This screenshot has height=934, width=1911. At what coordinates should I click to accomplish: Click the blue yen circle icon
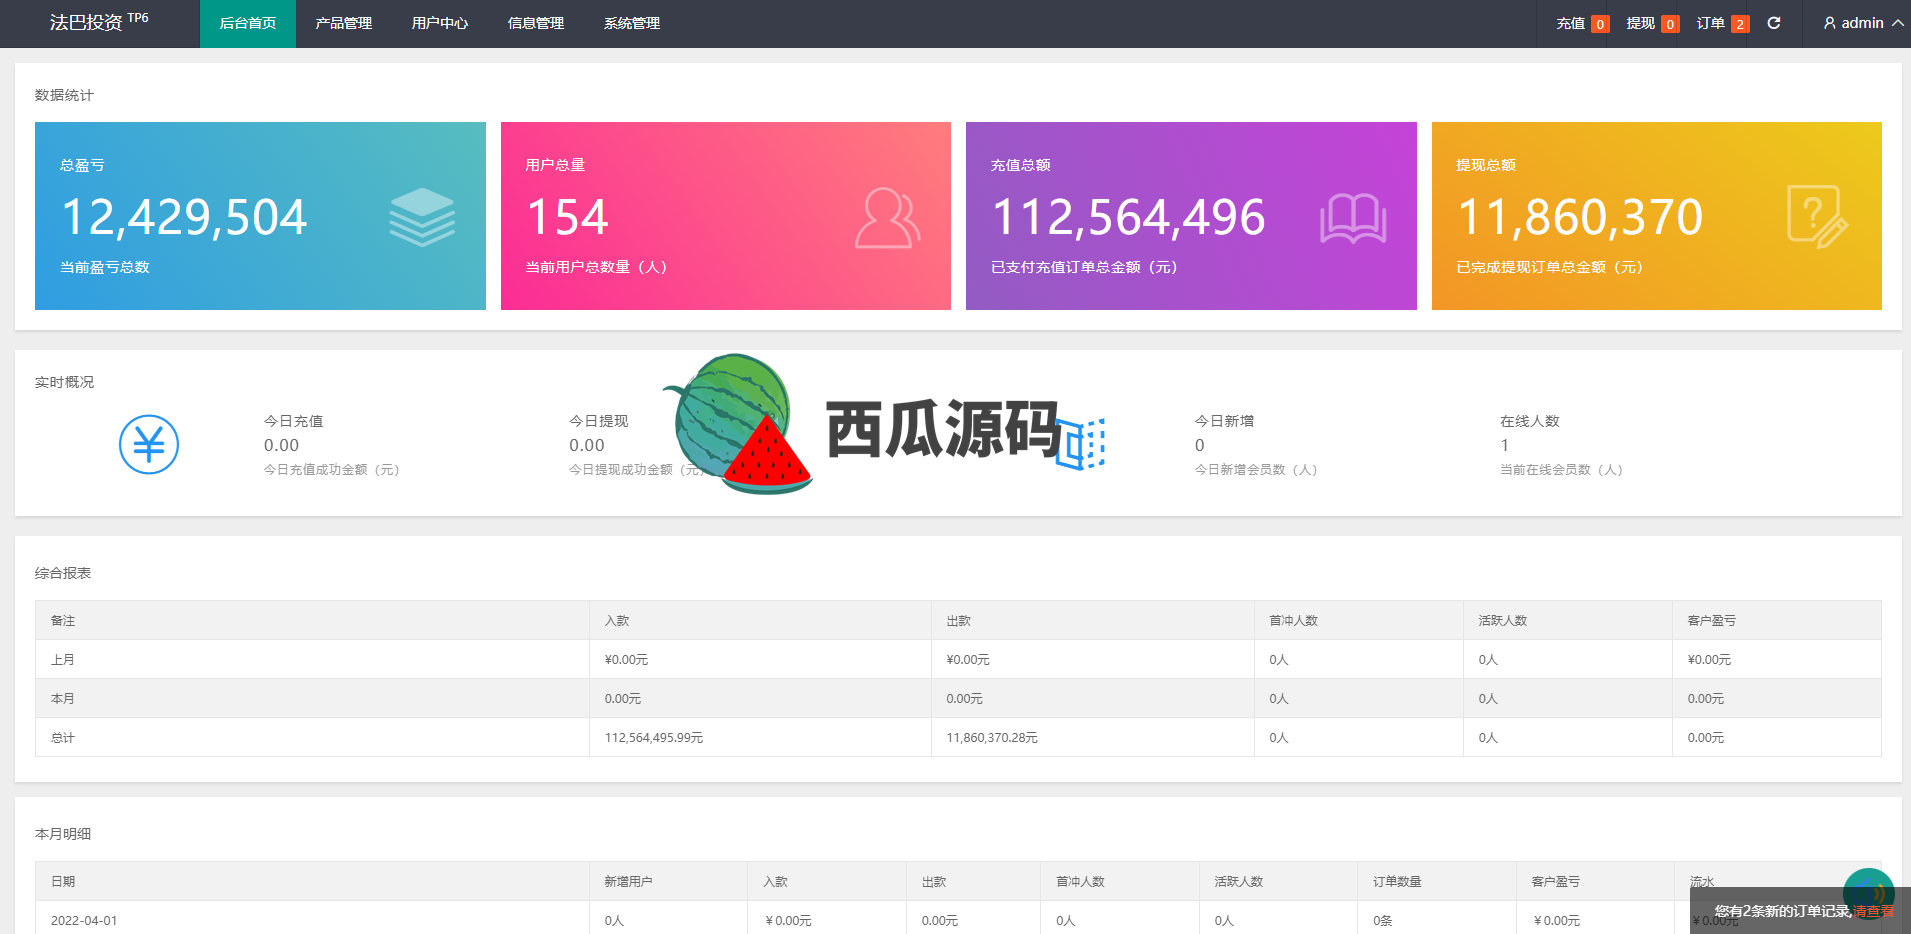(x=149, y=444)
